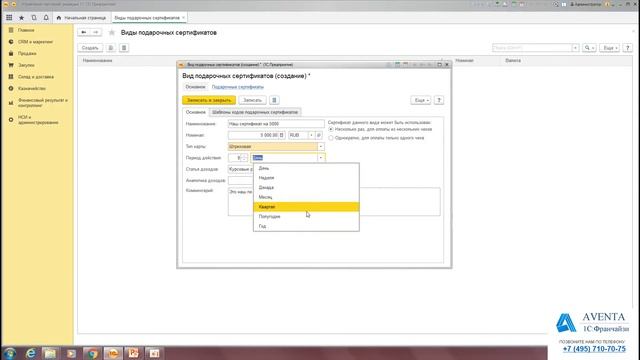Choose Полугодие from period list

306,217
